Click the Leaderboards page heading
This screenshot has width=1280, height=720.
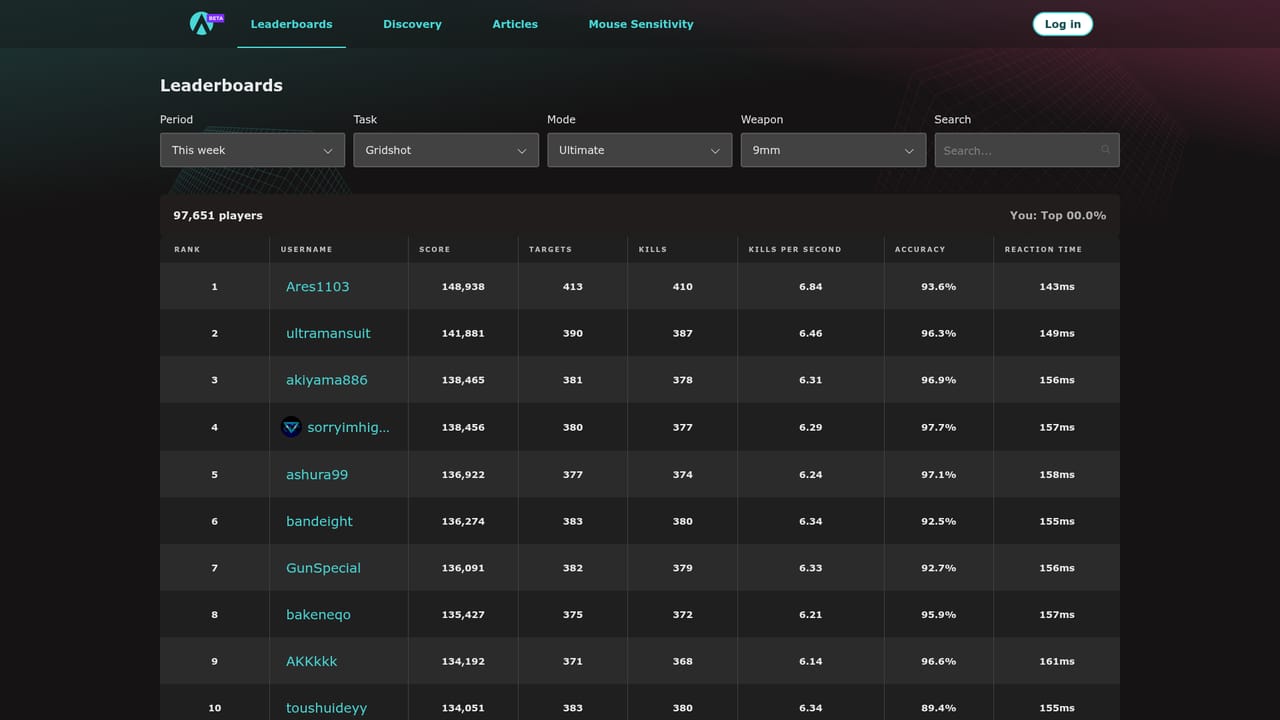click(x=221, y=85)
